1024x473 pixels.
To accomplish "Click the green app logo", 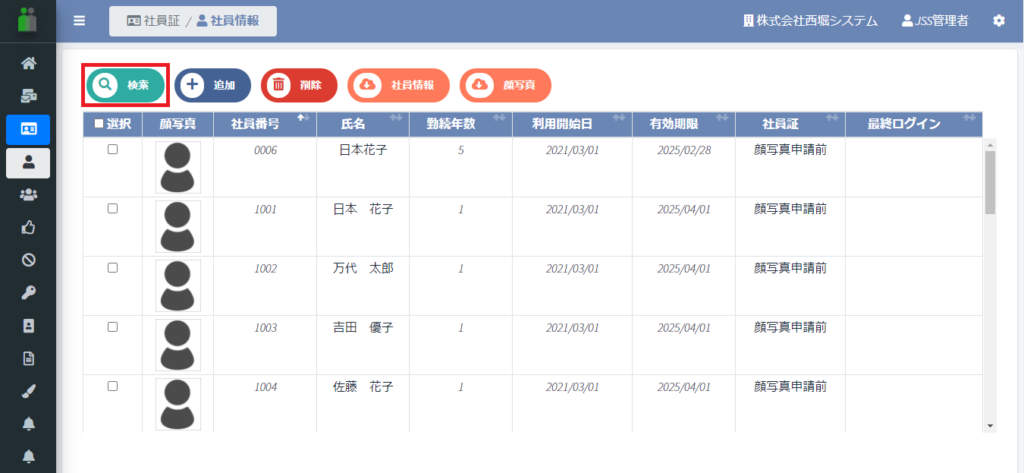I will pyautogui.click(x=28, y=20).
